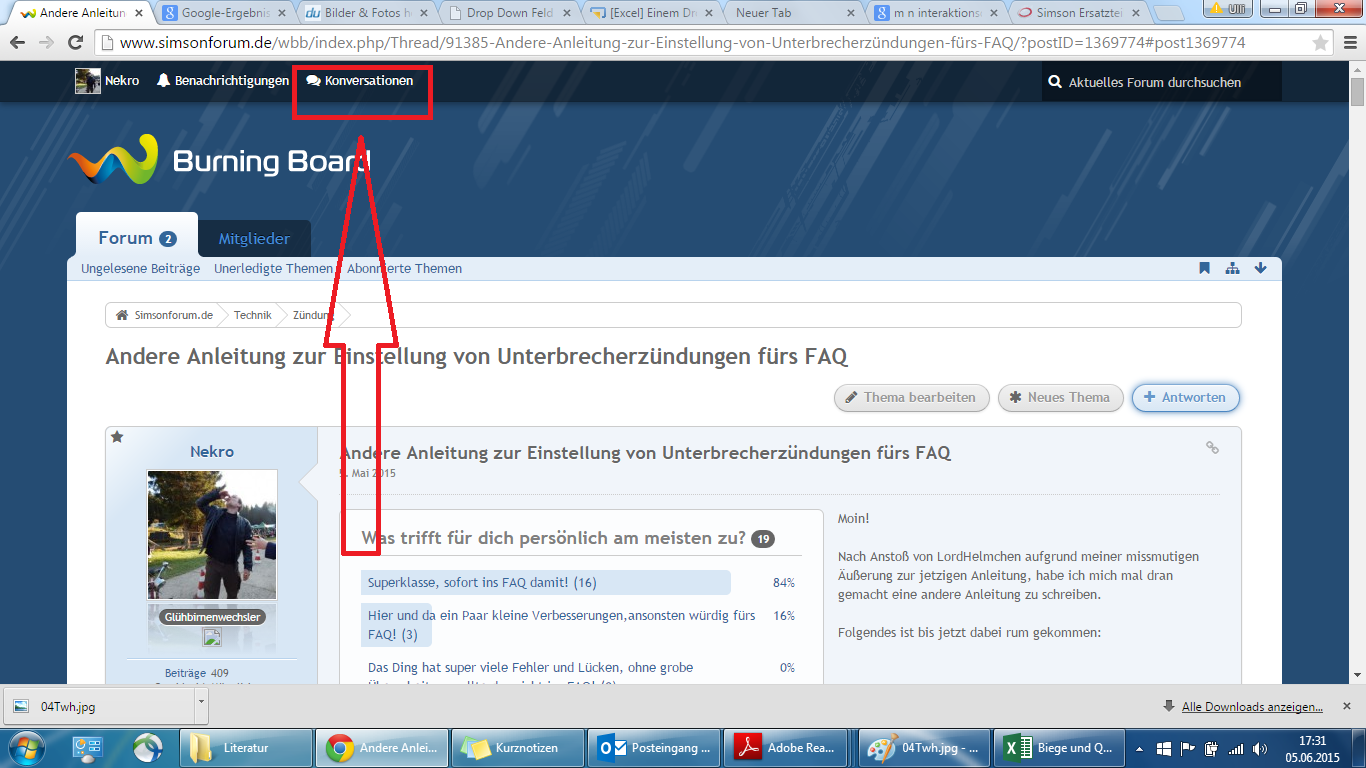Image resolution: width=1366 pixels, height=768 pixels.
Task: Open the Benachrichtigungen bell notifications
Action: [222, 81]
